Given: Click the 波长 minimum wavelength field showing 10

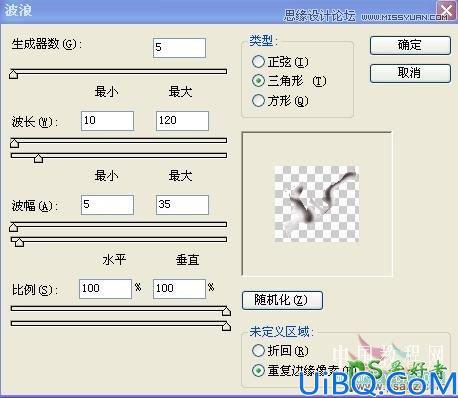Looking at the screenshot, I should click(x=107, y=121).
